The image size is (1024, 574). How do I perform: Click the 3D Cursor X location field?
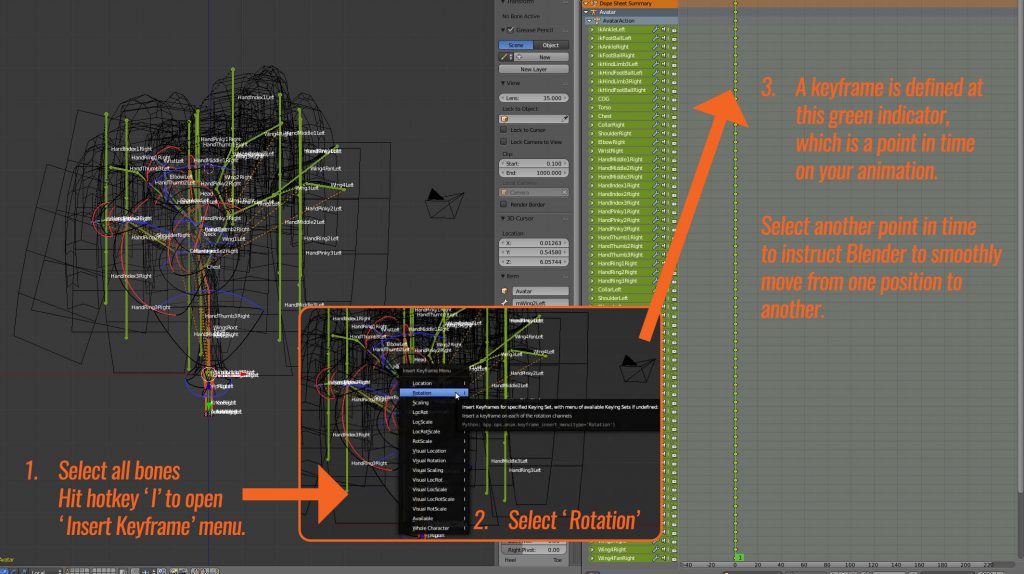tap(534, 243)
